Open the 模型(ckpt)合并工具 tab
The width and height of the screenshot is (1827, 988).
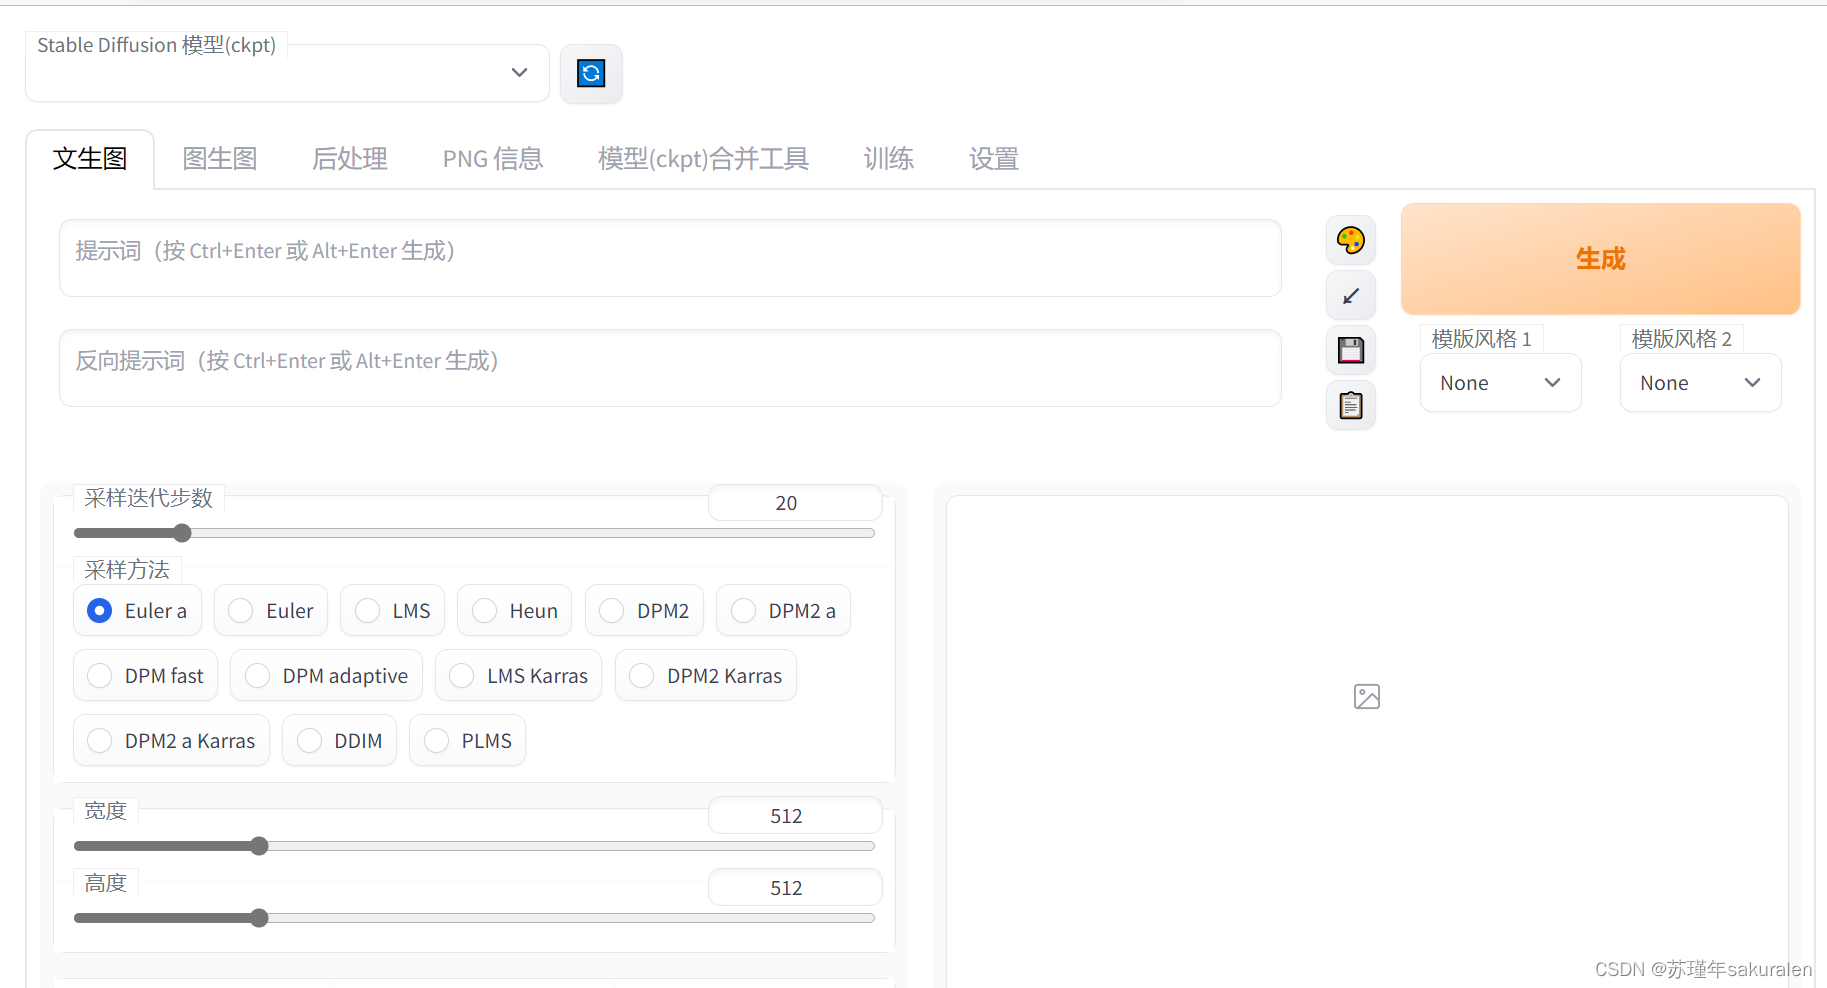tap(703, 159)
